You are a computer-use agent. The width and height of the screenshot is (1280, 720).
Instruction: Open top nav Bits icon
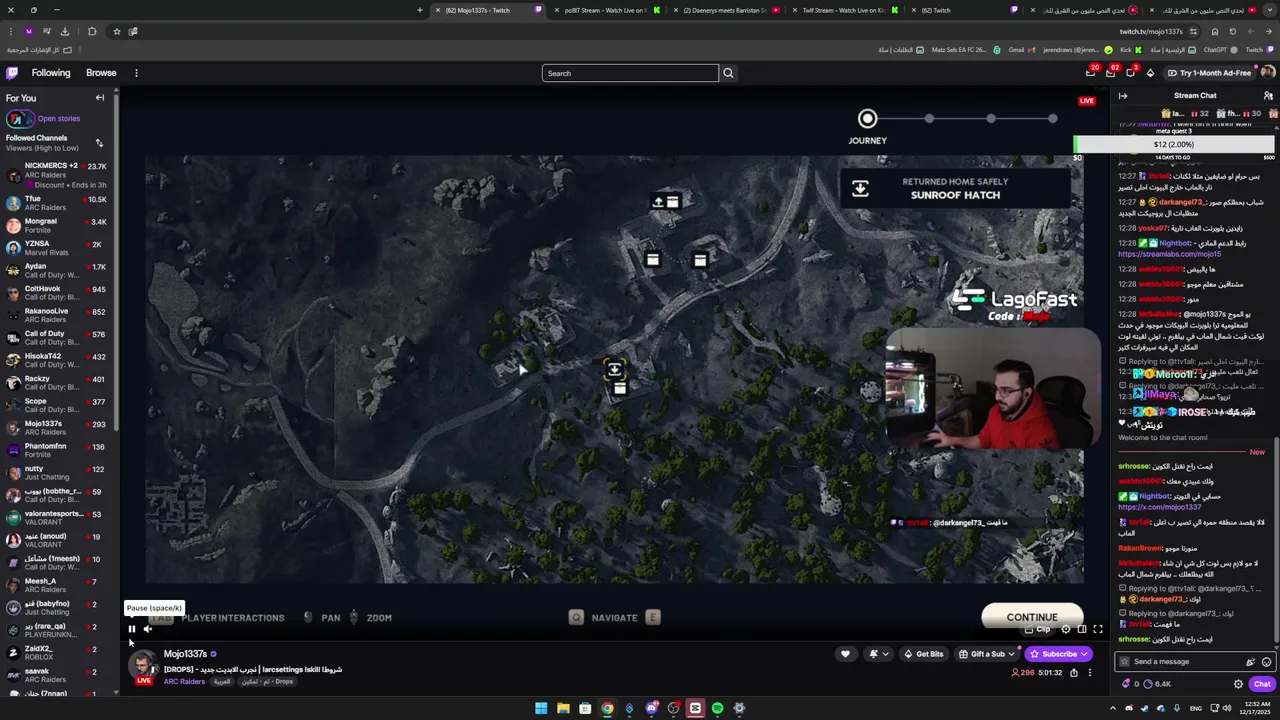1150,73
